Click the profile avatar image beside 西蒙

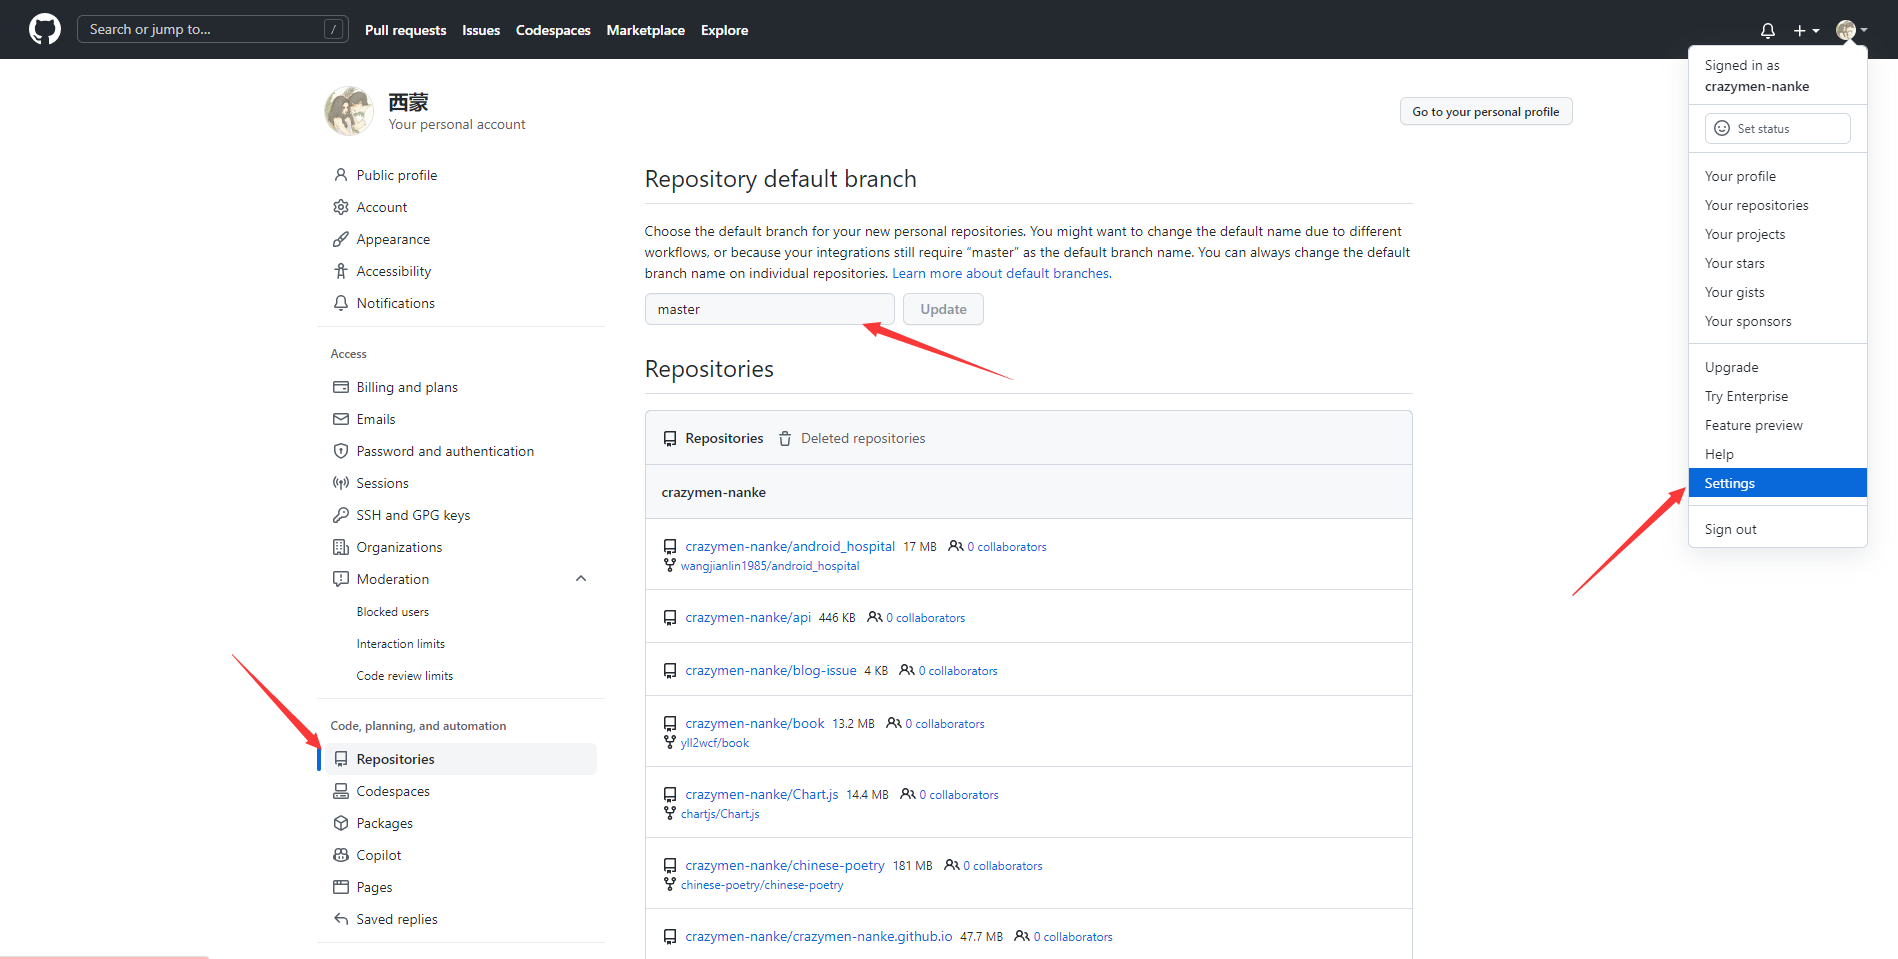349,111
